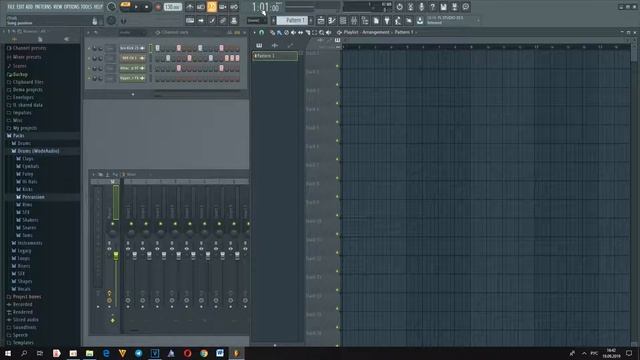Viewport: 640px width, 360px height.
Task: Toggle the step edit arrow icon
Action: tap(201, 20)
